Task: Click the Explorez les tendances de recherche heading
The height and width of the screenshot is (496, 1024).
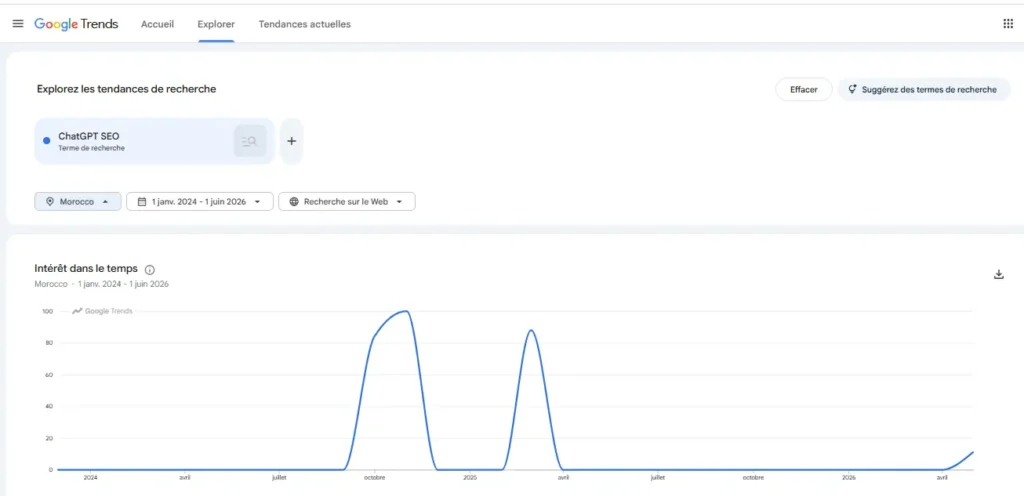Action: pos(127,89)
